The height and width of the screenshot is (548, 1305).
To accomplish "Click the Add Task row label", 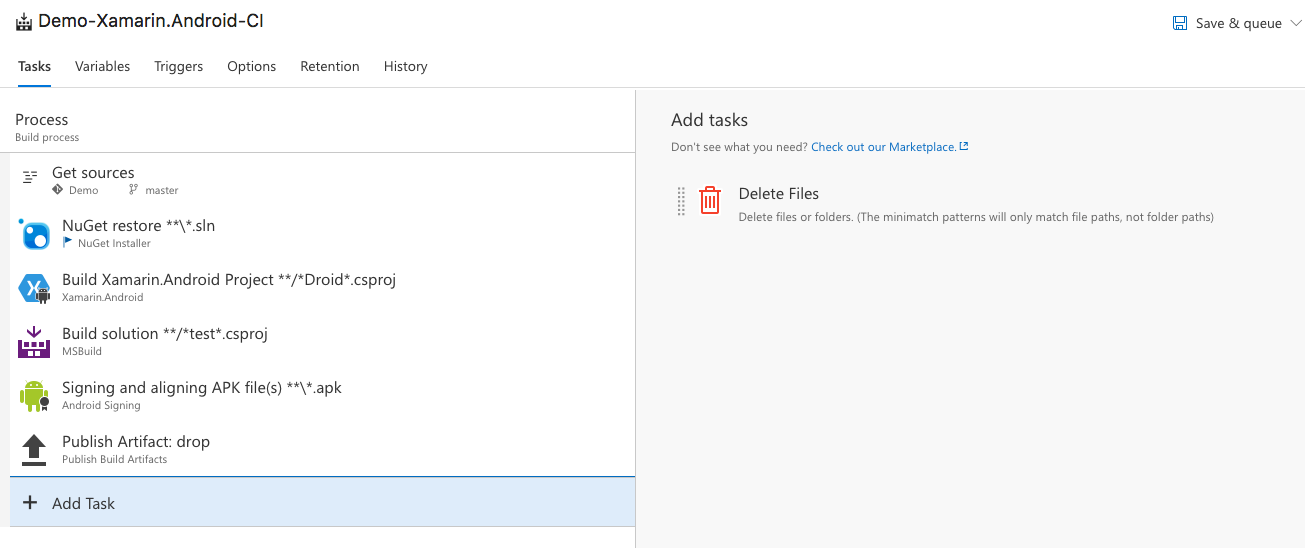I will (x=83, y=503).
